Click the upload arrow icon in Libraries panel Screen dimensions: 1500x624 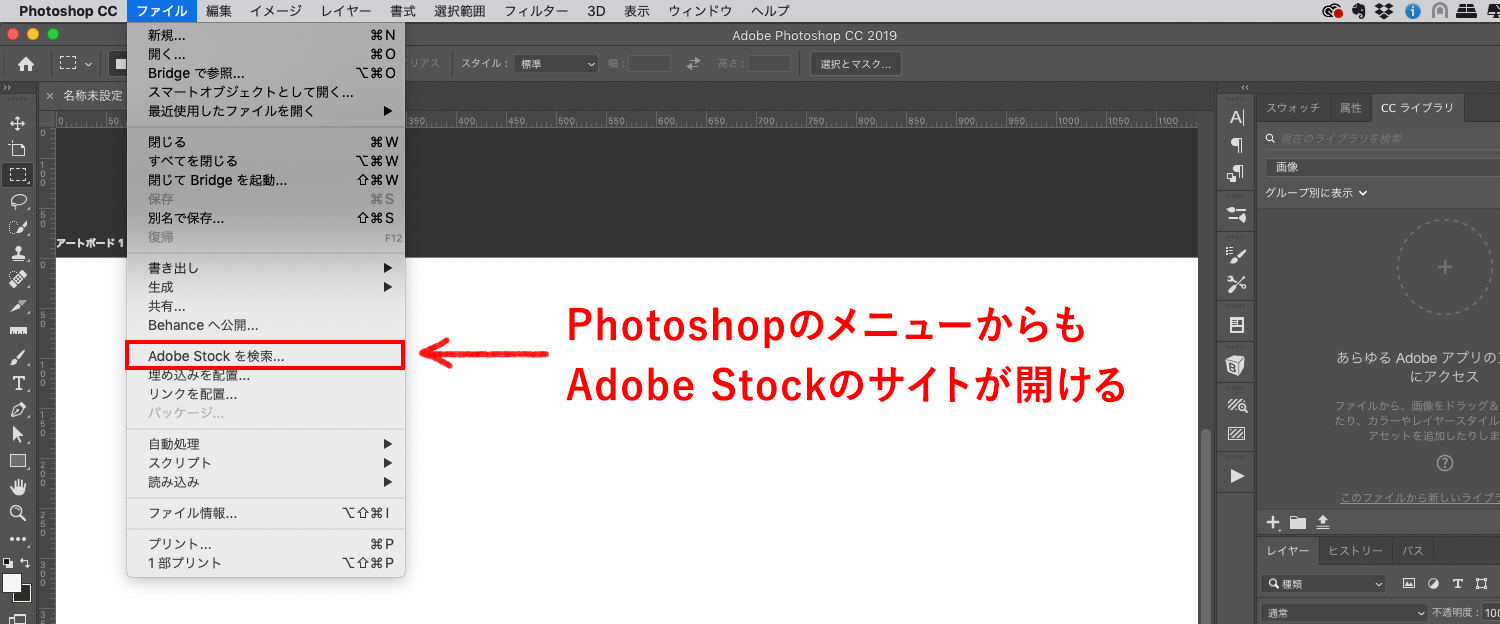[x=1323, y=522]
